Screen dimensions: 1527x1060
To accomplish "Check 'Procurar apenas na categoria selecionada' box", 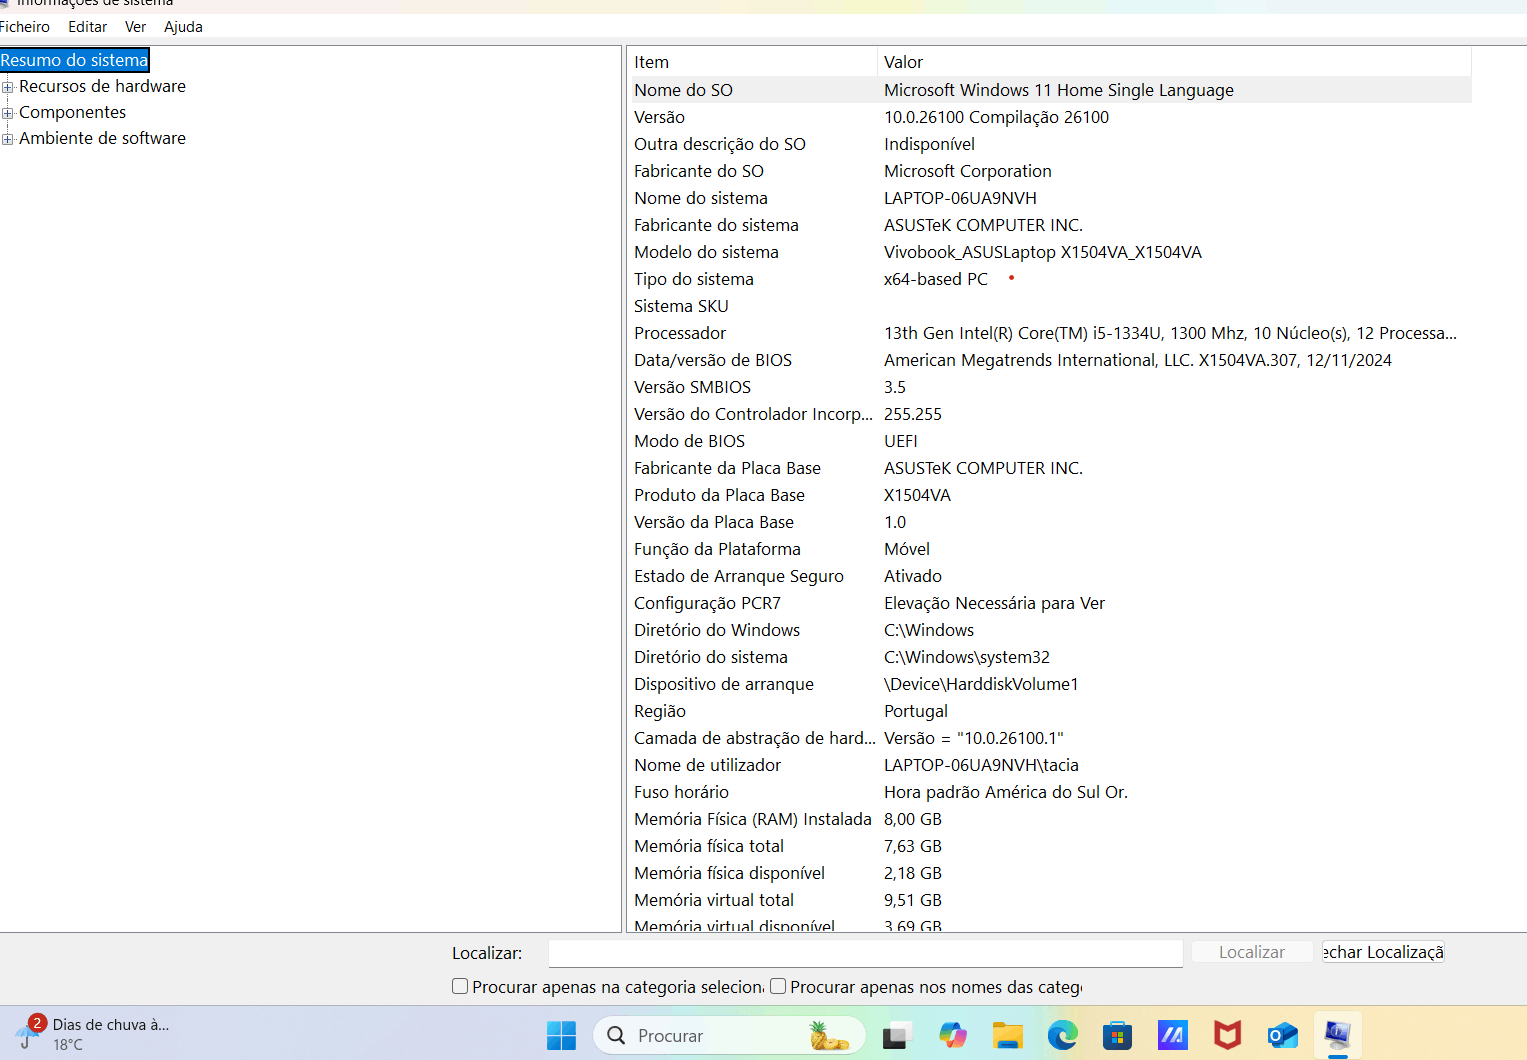I will pyautogui.click(x=460, y=986).
